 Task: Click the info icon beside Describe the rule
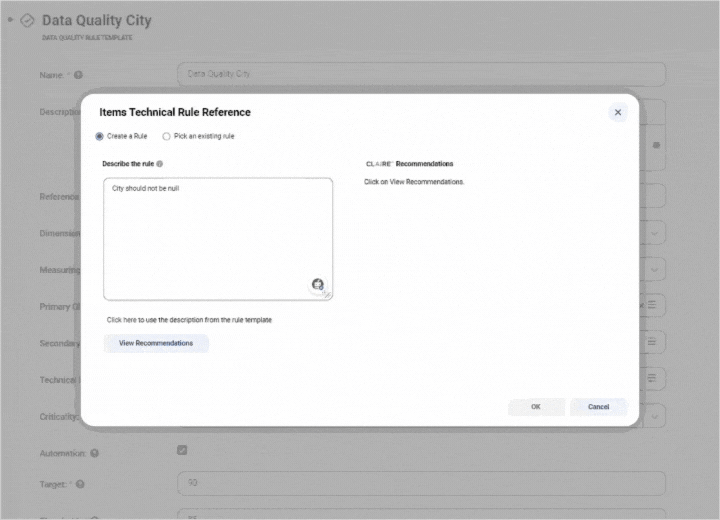pyautogui.click(x=160, y=164)
